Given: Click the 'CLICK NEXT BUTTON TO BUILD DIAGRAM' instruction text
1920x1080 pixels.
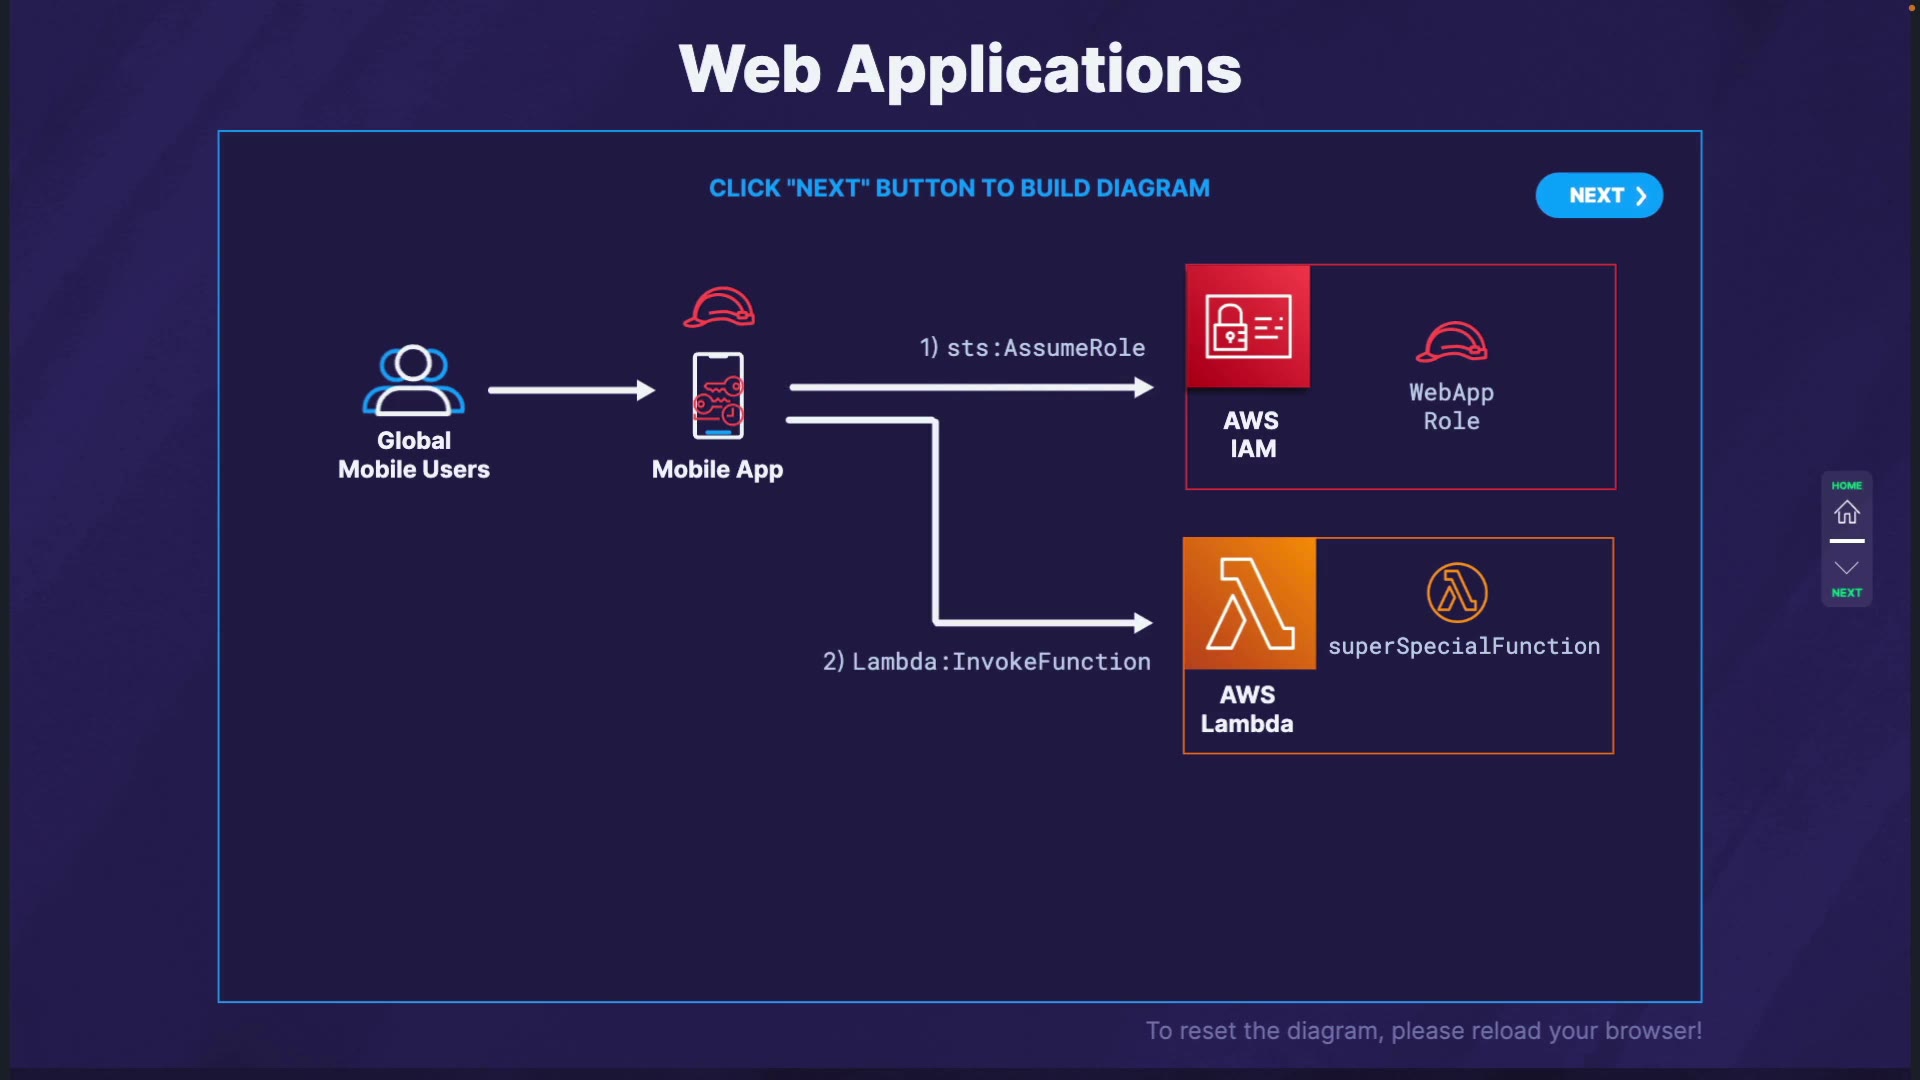Looking at the screenshot, I should click(x=959, y=188).
